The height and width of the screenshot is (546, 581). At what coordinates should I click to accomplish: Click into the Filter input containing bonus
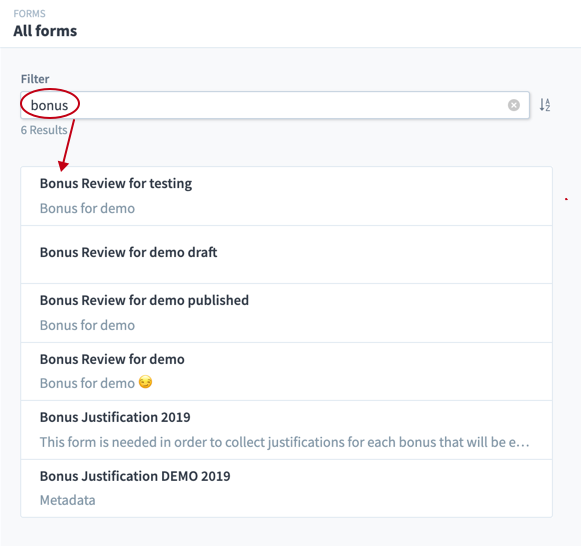275,105
